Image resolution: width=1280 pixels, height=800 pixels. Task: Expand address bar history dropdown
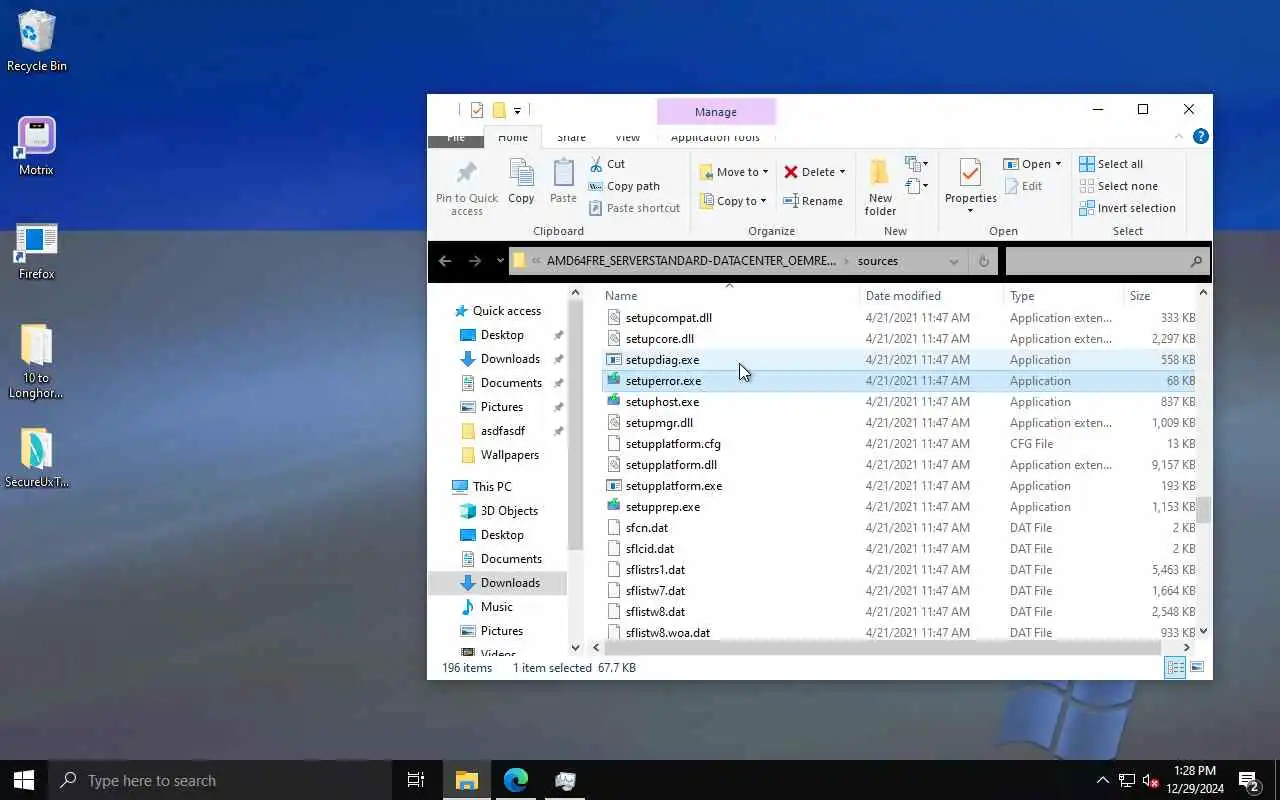coord(954,261)
